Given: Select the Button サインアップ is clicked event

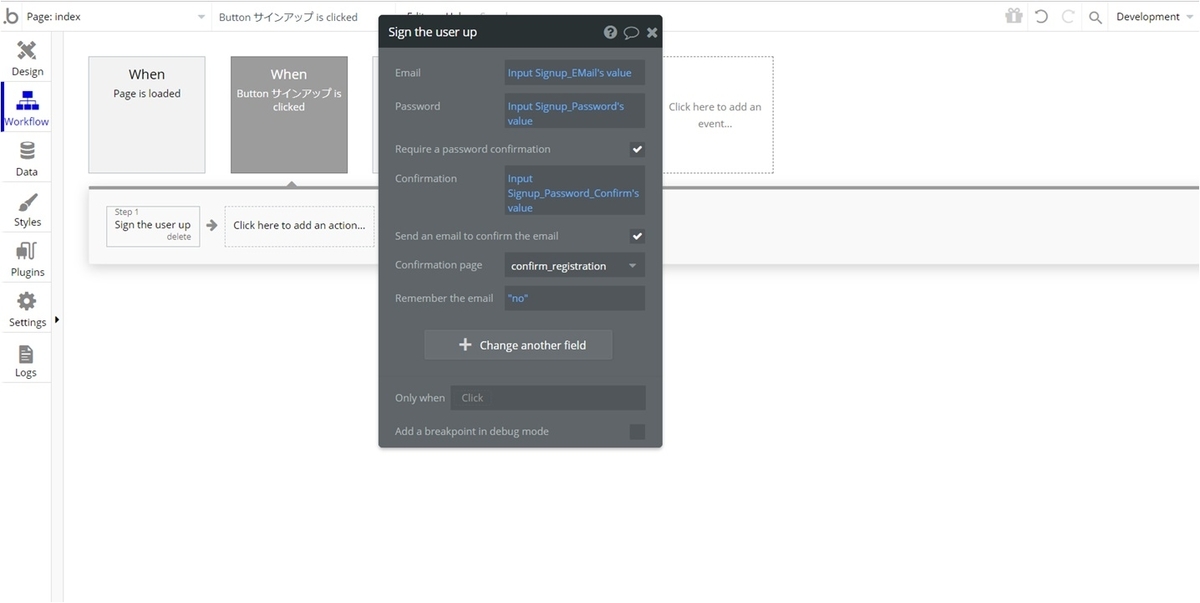Looking at the screenshot, I should (x=289, y=115).
